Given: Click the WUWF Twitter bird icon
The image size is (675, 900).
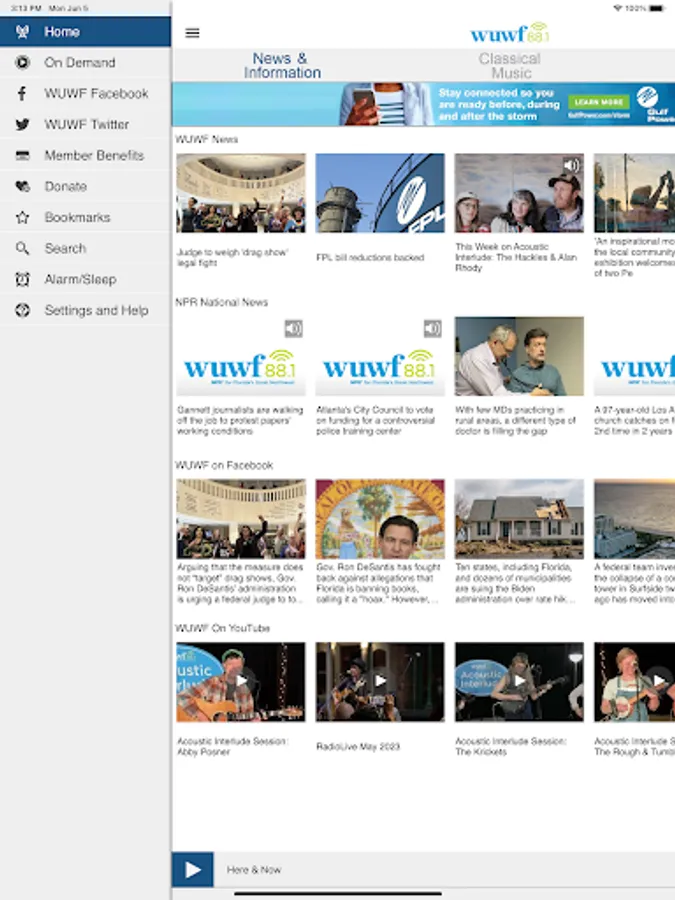Looking at the screenshot, I should (22, 125).
